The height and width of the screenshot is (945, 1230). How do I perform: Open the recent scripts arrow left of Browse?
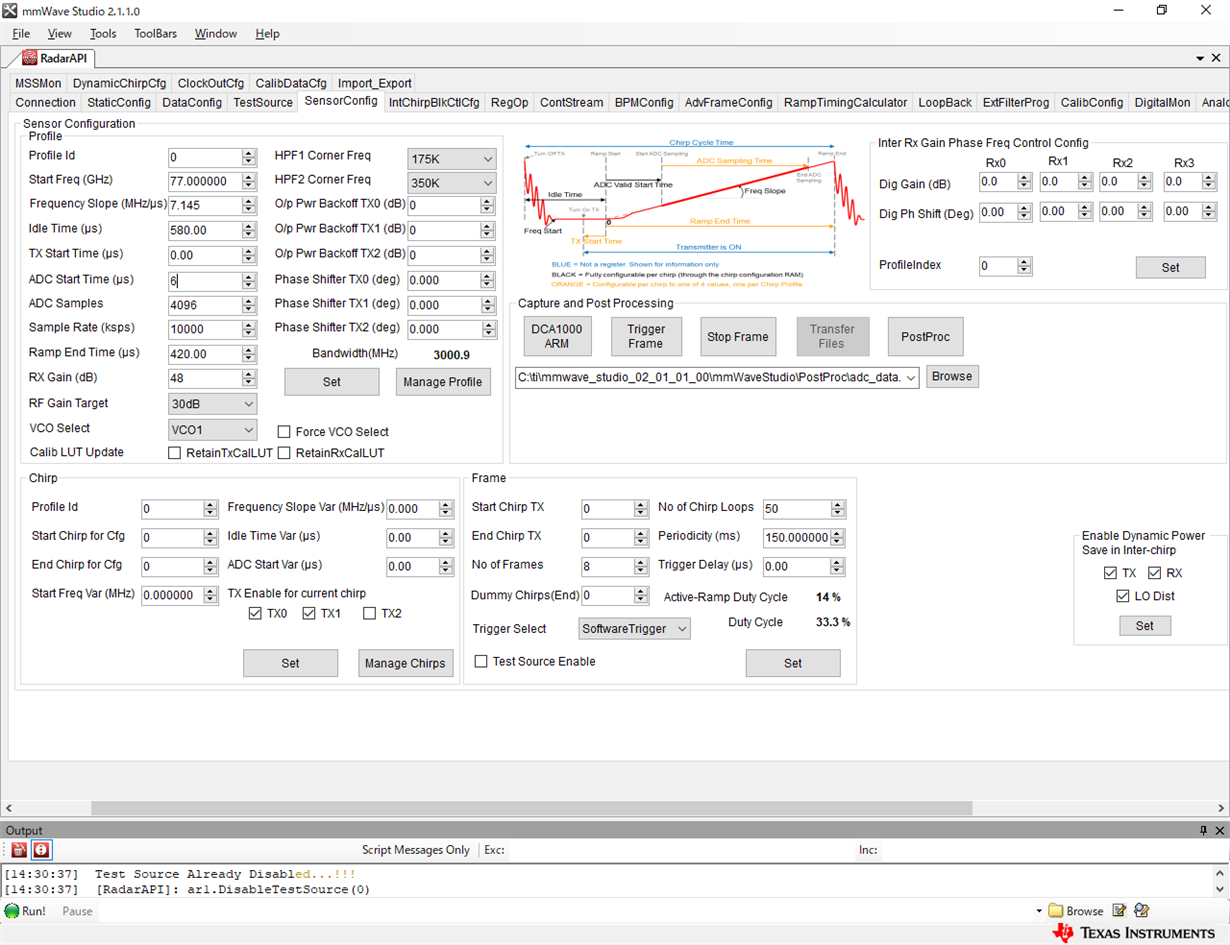point(1039,911)
